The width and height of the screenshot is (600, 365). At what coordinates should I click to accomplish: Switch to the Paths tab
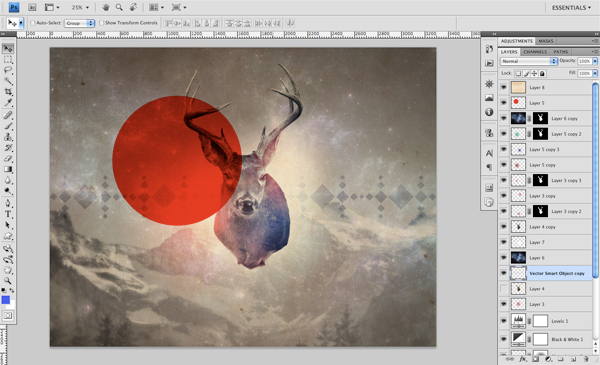coord(561,52)
